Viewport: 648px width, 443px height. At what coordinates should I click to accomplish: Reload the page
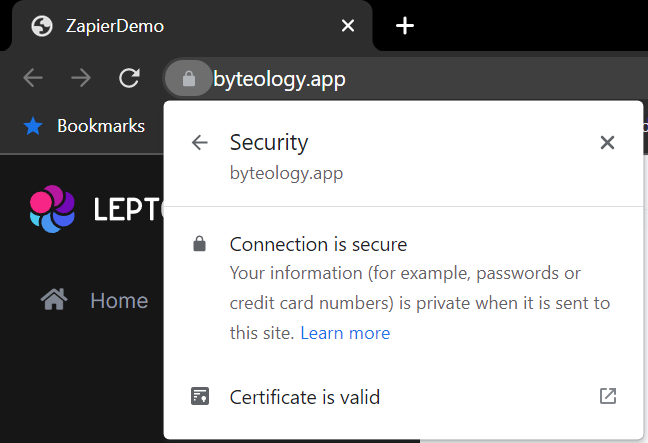pyautogui.click(x=129, y=78)
